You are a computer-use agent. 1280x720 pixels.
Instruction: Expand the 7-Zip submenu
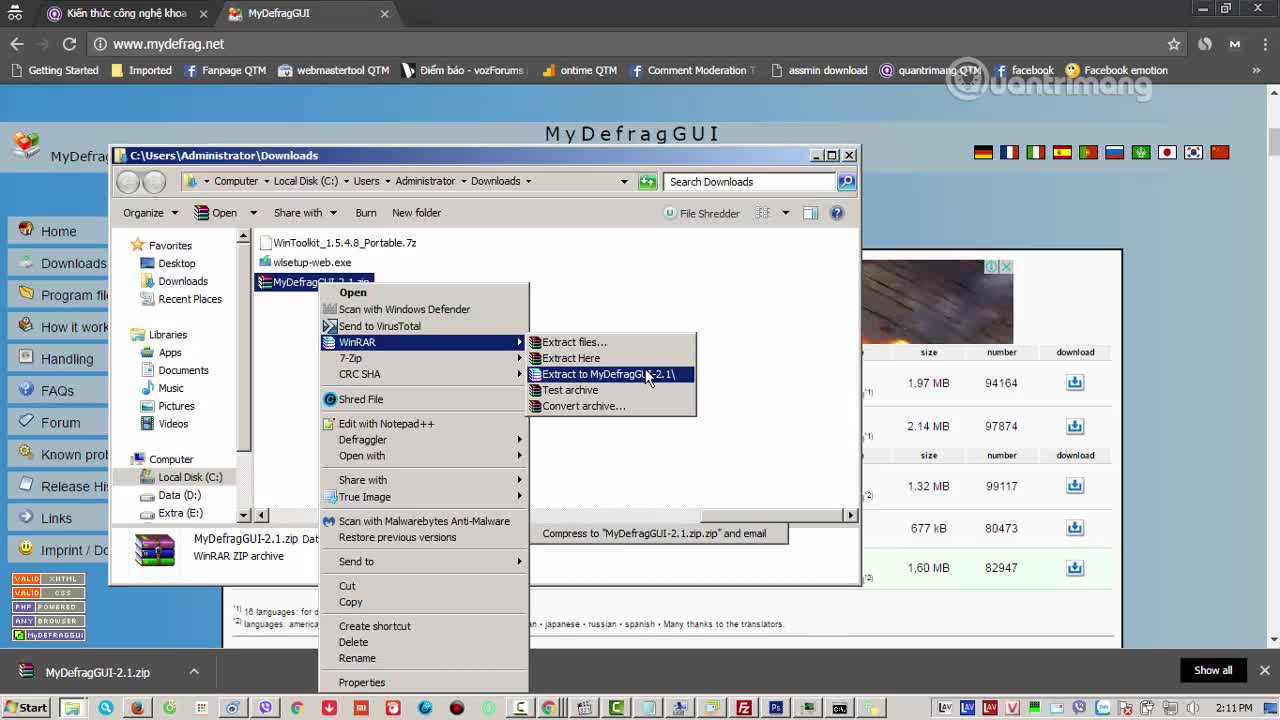pos(424,358)
